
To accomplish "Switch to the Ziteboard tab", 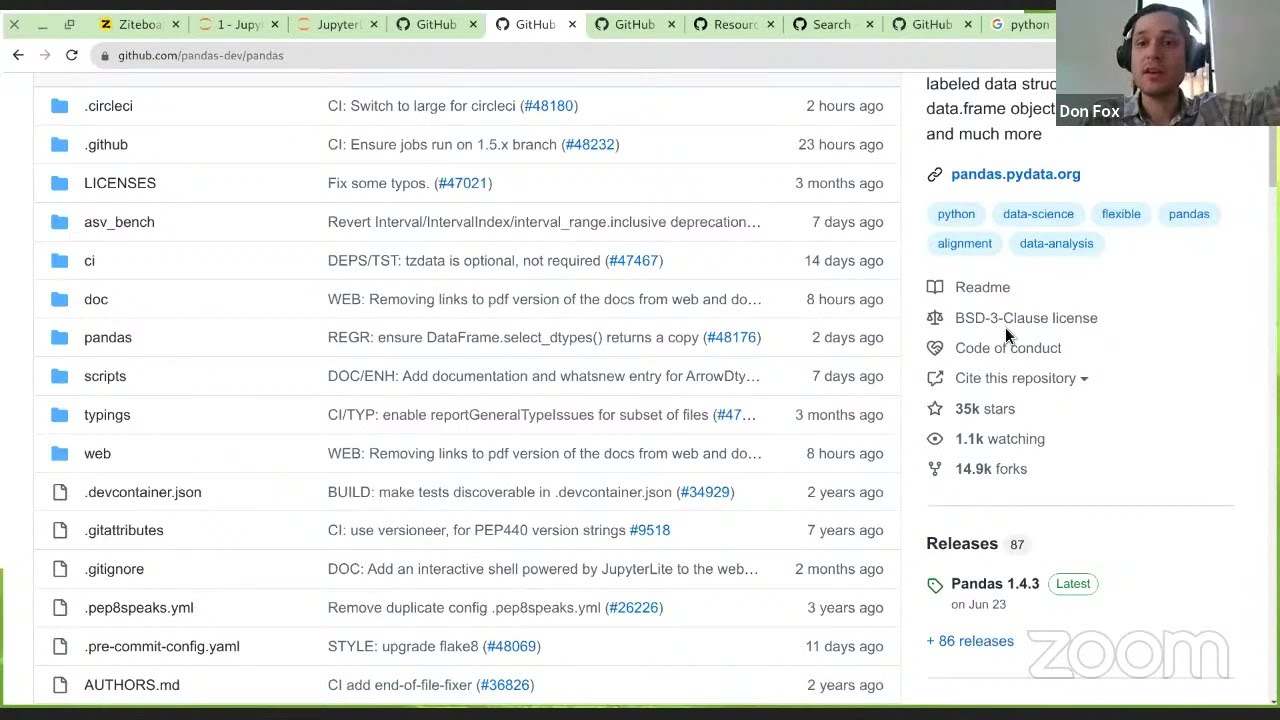I will coord(140,24).
